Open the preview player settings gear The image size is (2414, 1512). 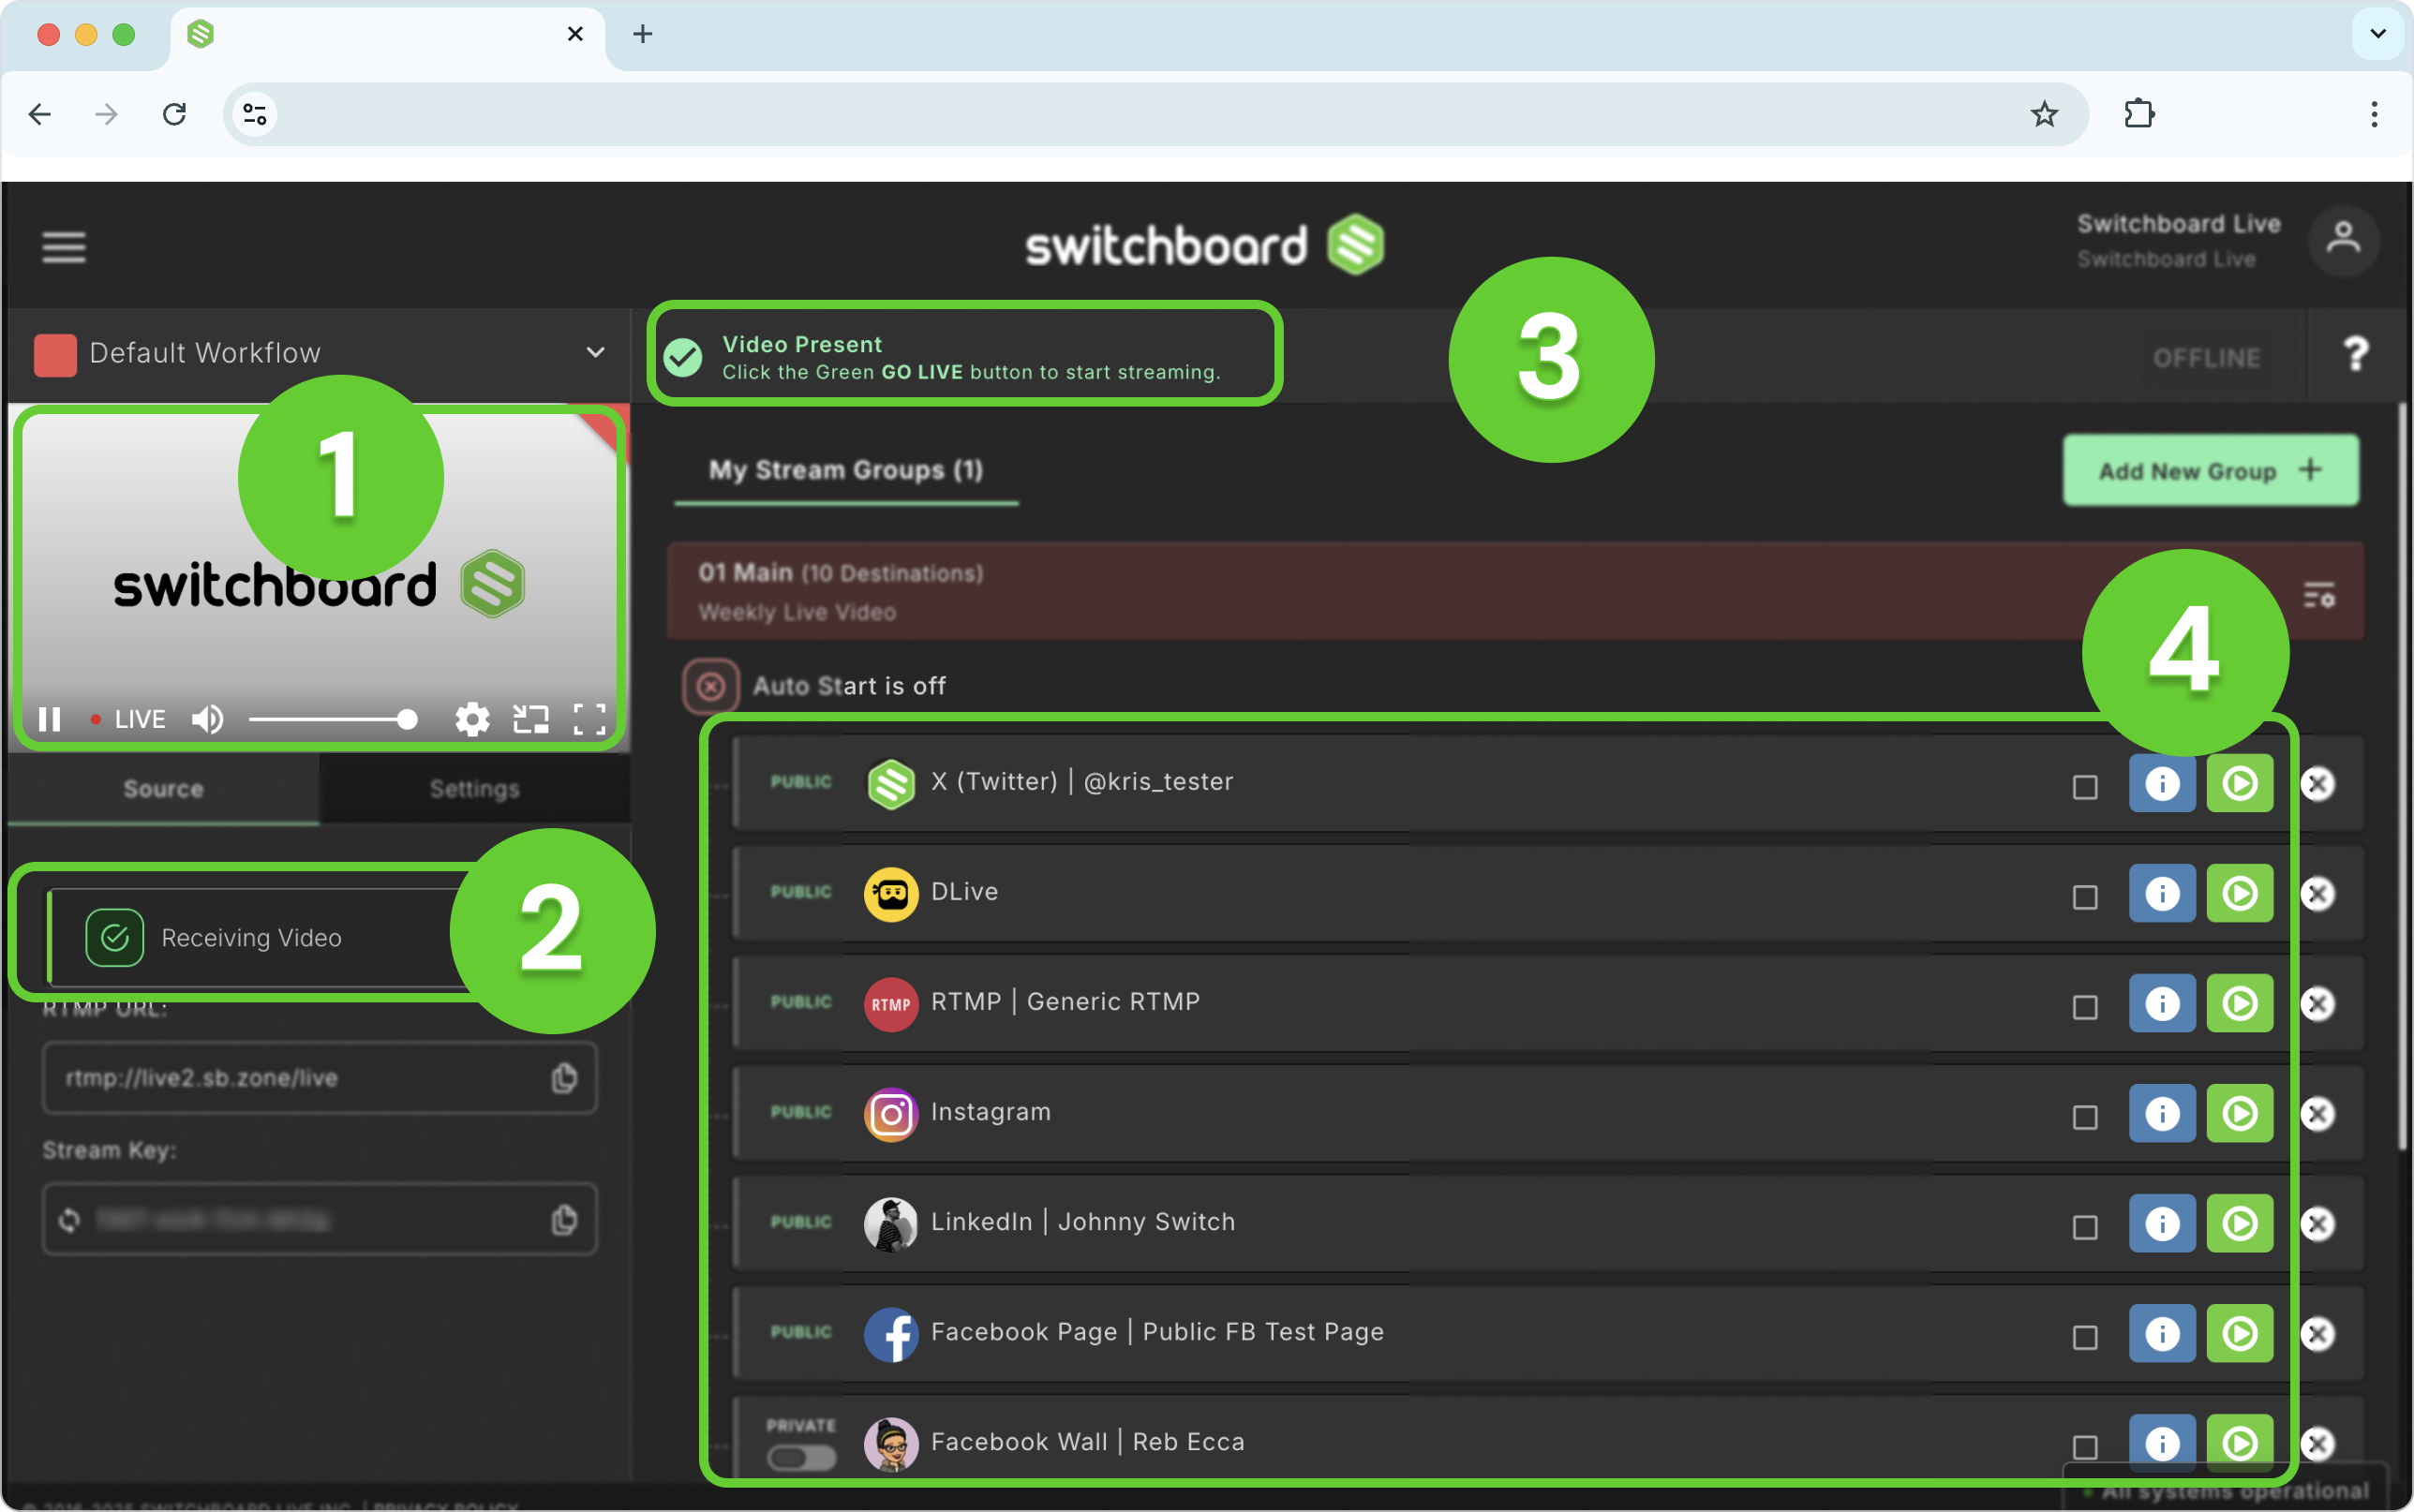(472, 719)
